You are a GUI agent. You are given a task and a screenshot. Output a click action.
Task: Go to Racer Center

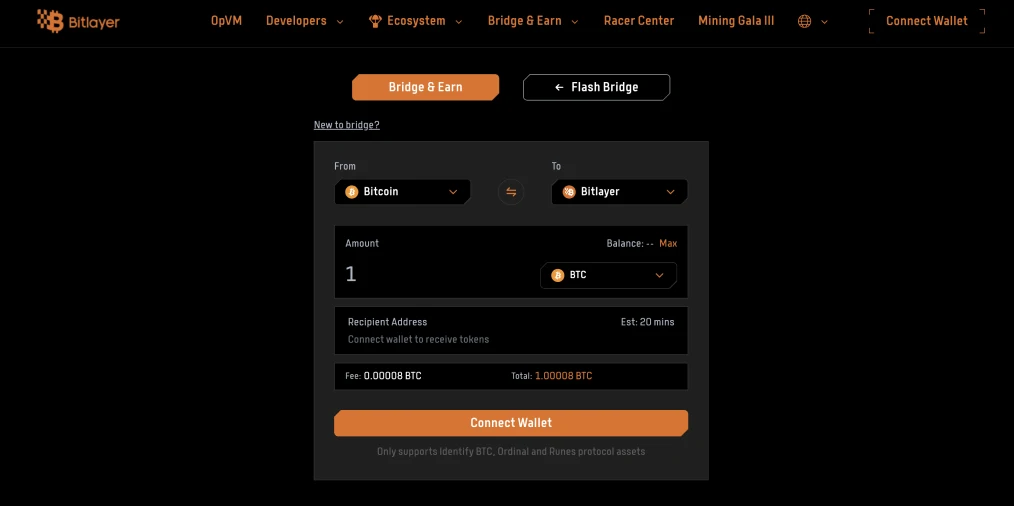[639, 21]
